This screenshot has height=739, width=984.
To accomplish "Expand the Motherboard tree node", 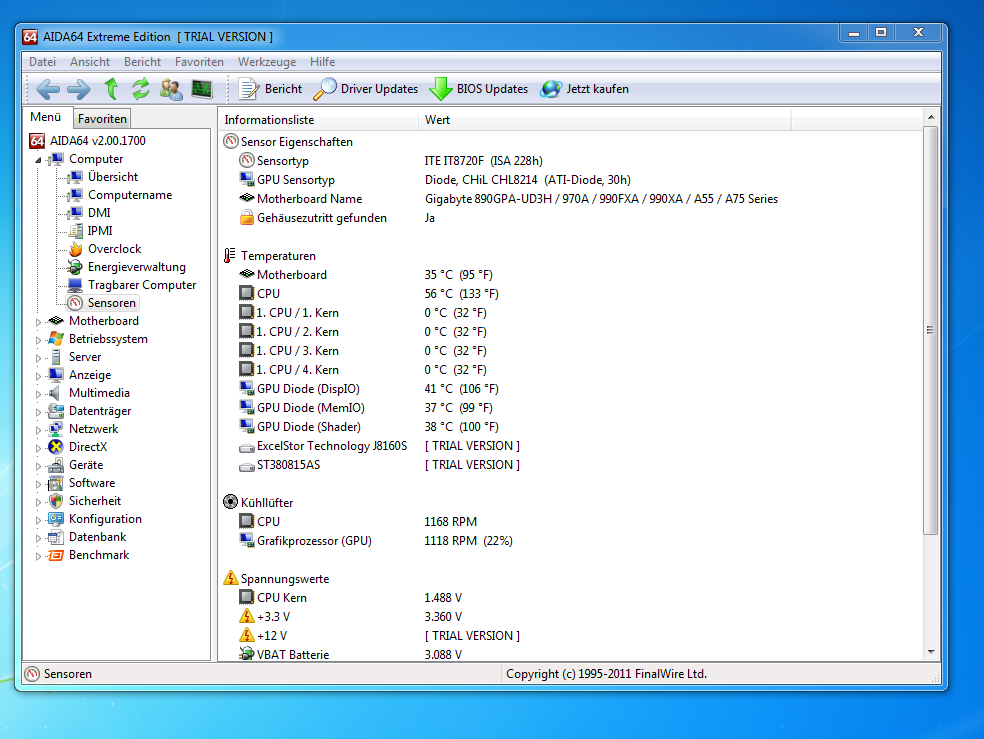I will 38,322.
